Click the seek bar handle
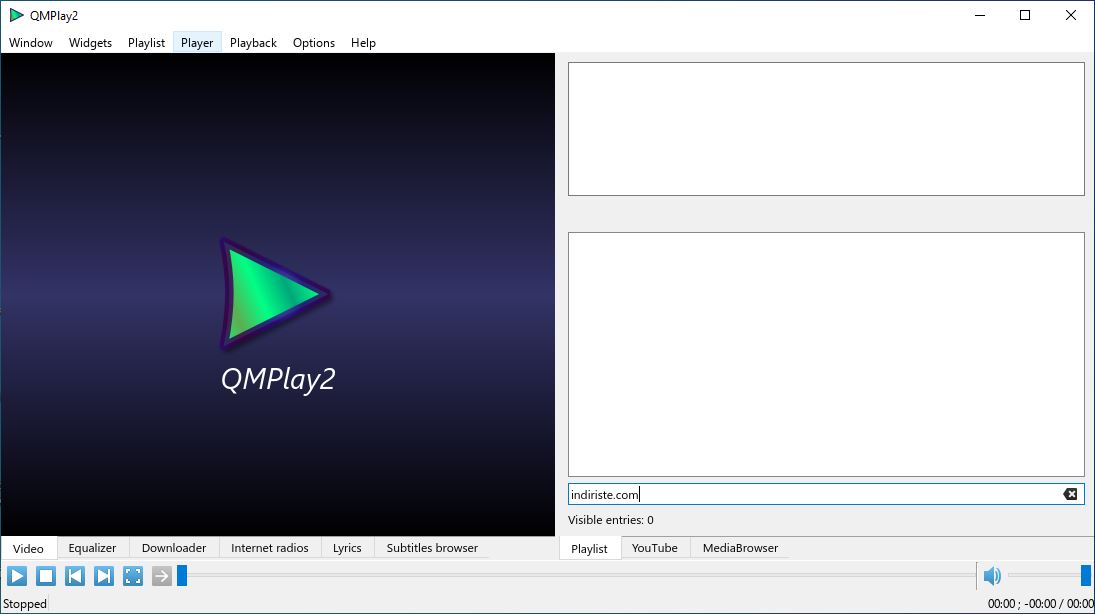 (x=182, y=576)
